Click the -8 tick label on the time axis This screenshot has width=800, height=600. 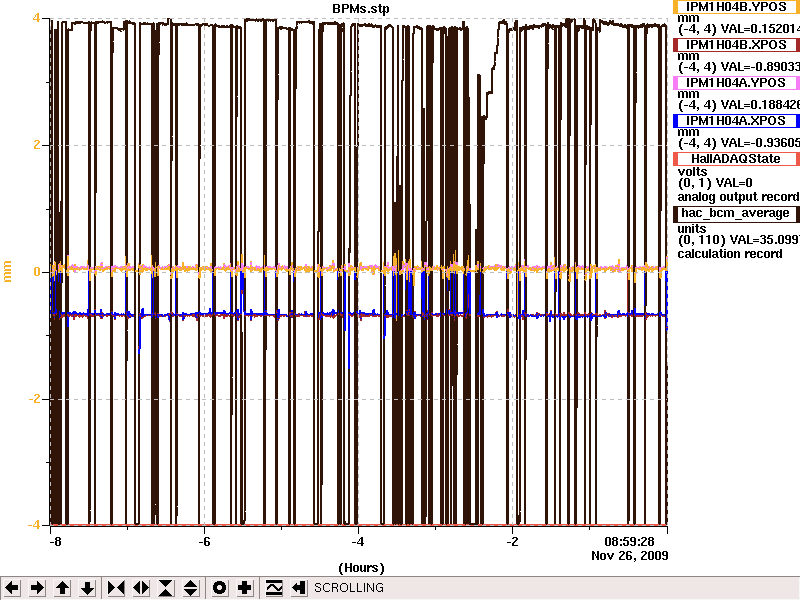(55, 542)
